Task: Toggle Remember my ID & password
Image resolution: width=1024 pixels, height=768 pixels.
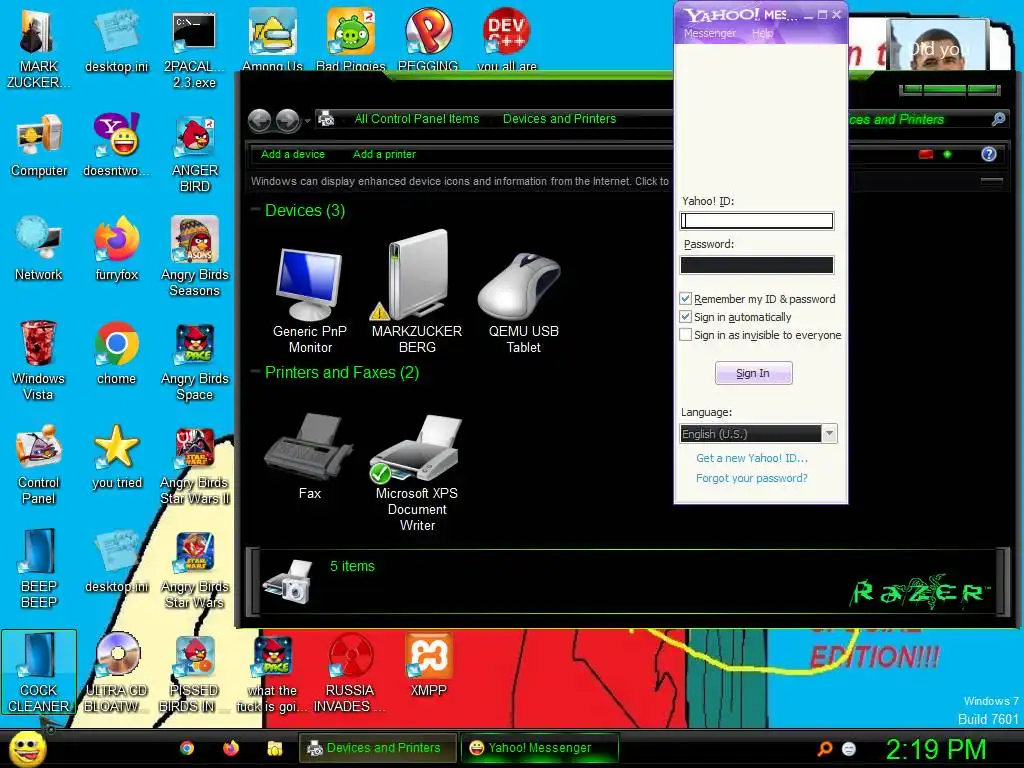Action: click(685, 298)
